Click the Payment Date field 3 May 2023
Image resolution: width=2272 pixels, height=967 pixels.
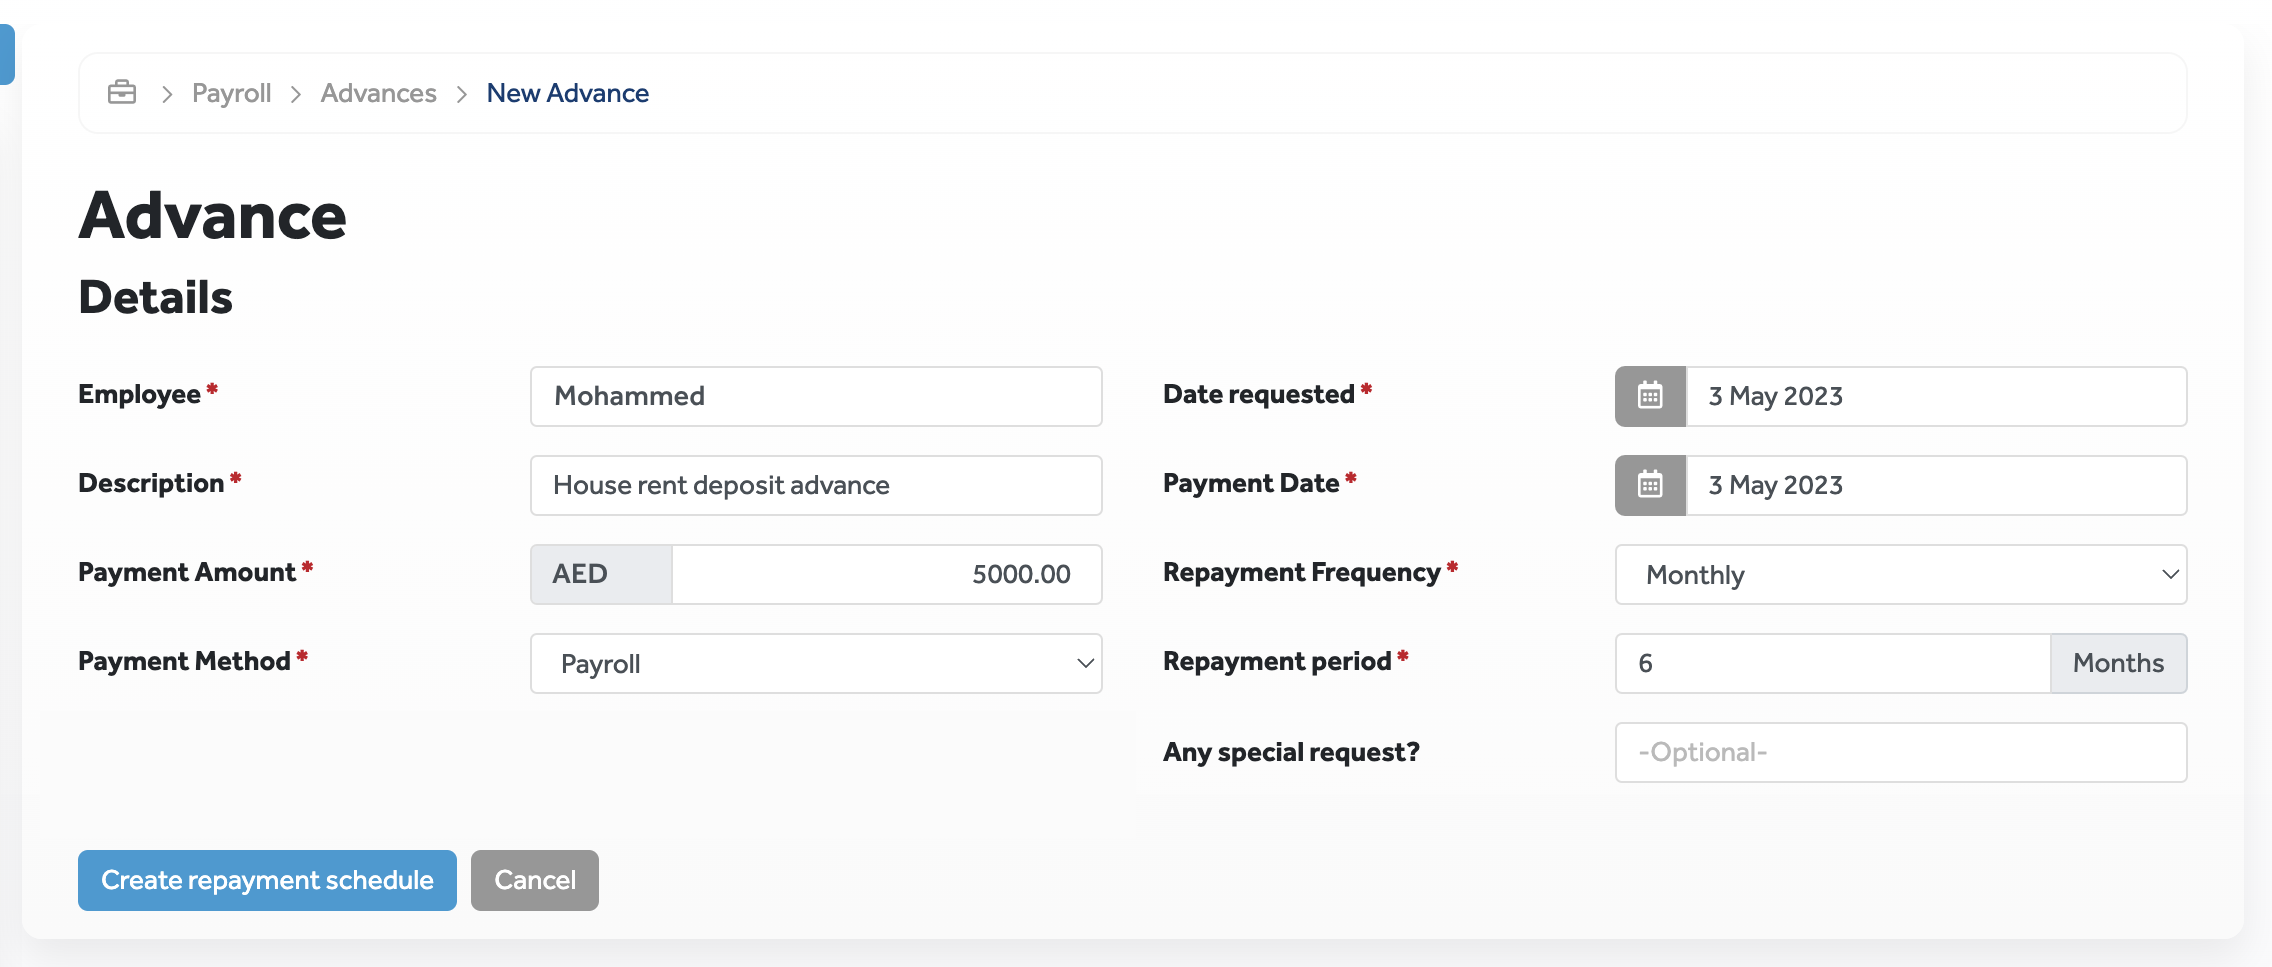(1936, 485)
